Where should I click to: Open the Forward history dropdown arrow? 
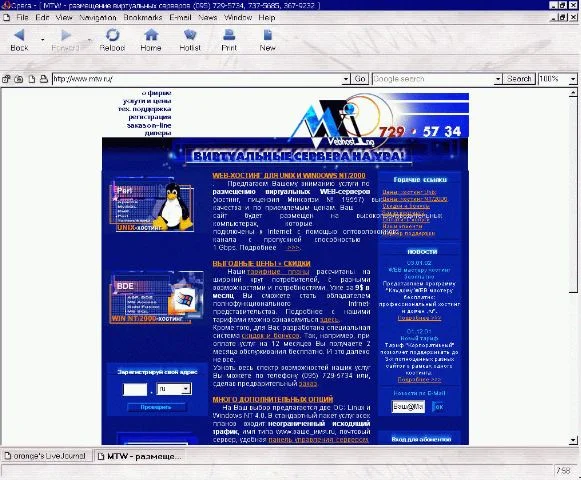[x=89, y=39]
